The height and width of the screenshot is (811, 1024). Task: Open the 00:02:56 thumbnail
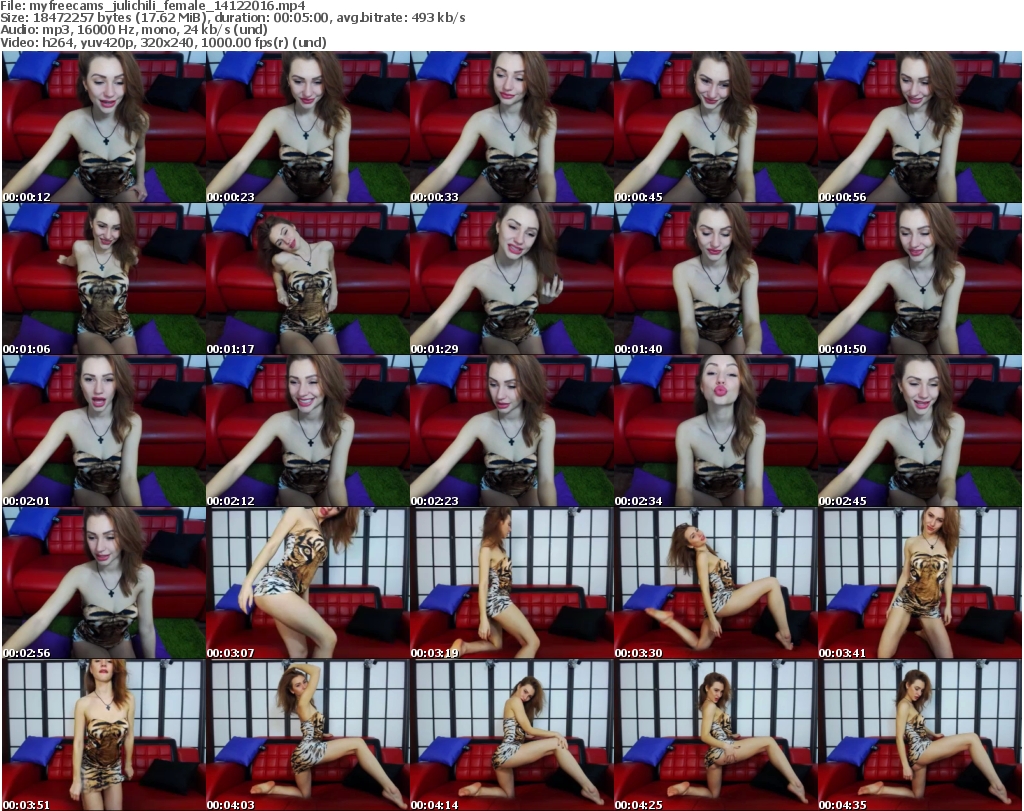[x=104, y=583]
